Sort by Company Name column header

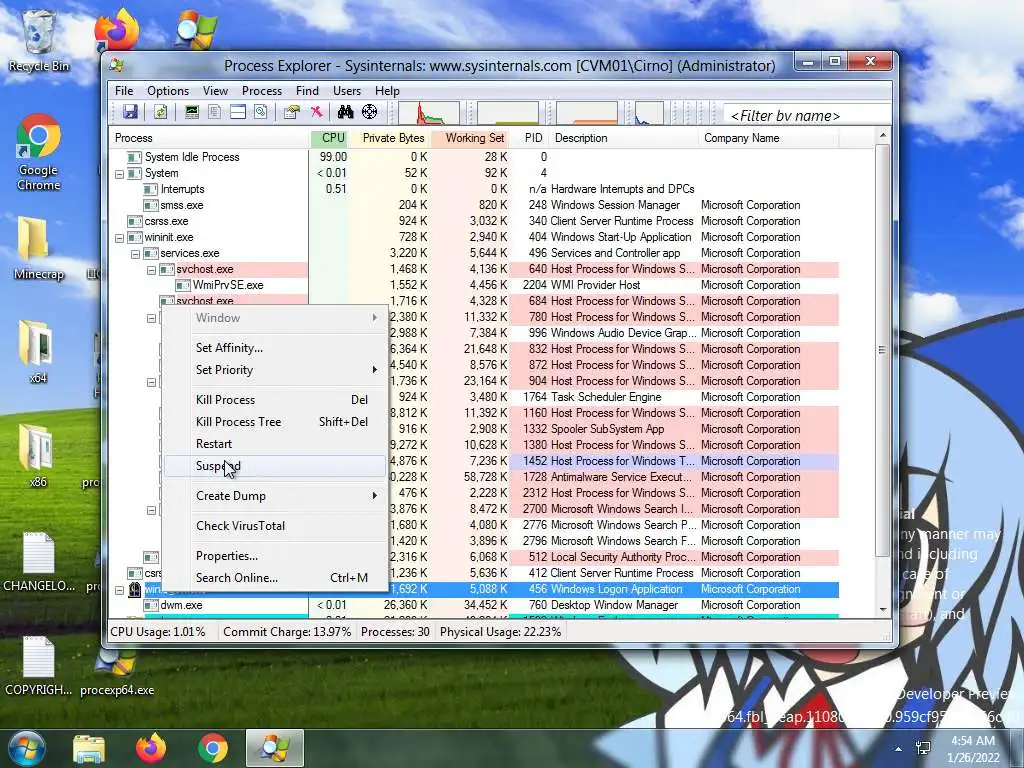click(x=768, y=138)
